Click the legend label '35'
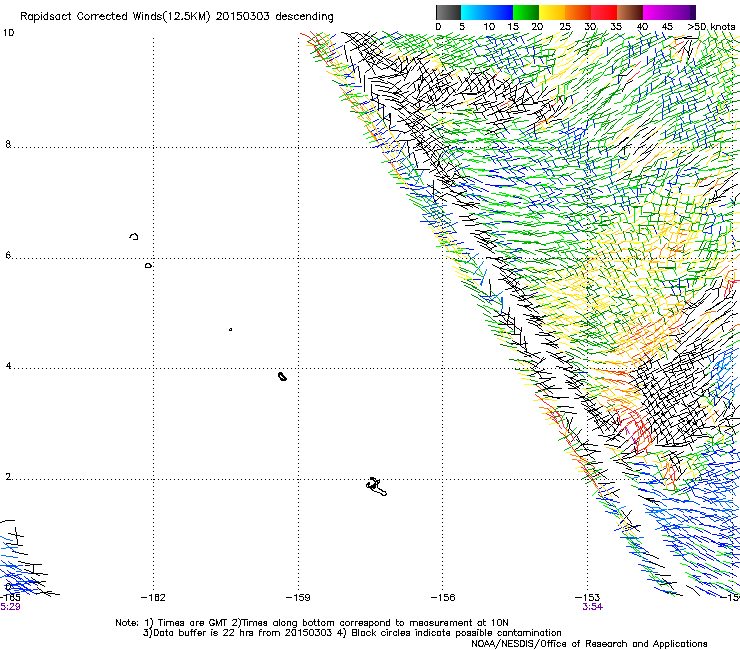The height and width of the screenshot is (650, 740). tap(616, 27)
